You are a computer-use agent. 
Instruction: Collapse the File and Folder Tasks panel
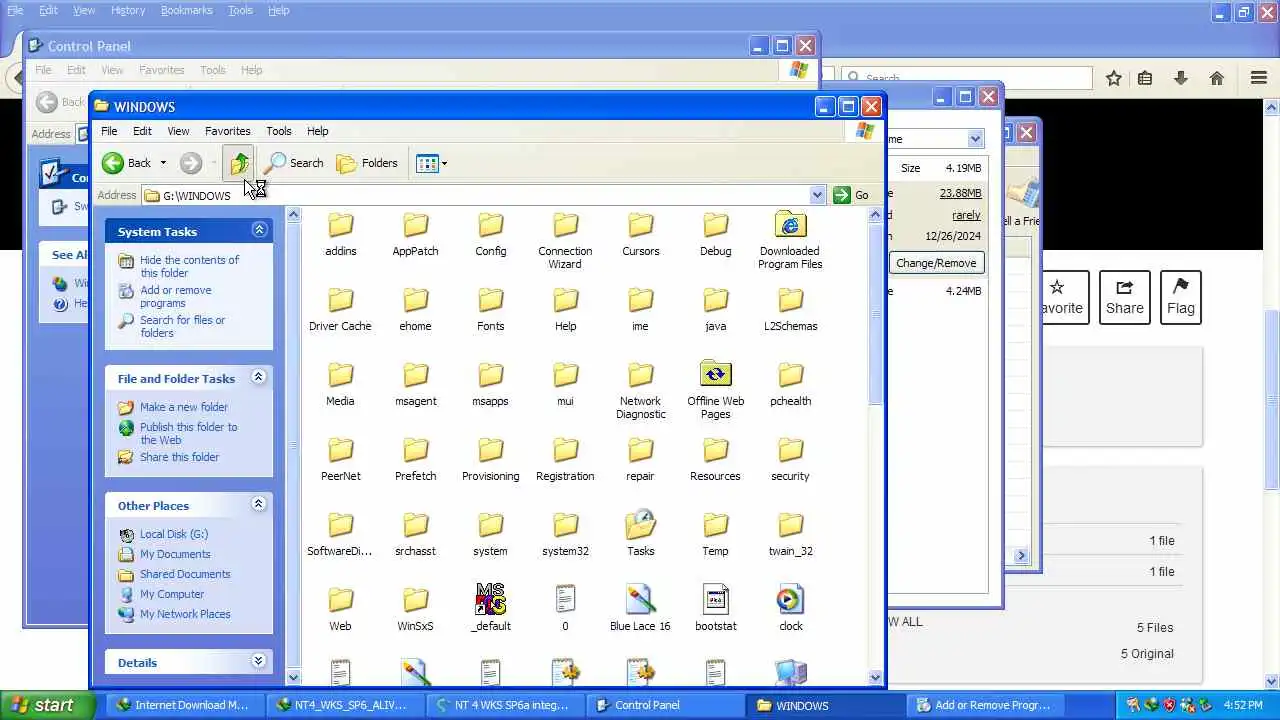(258, 378)
